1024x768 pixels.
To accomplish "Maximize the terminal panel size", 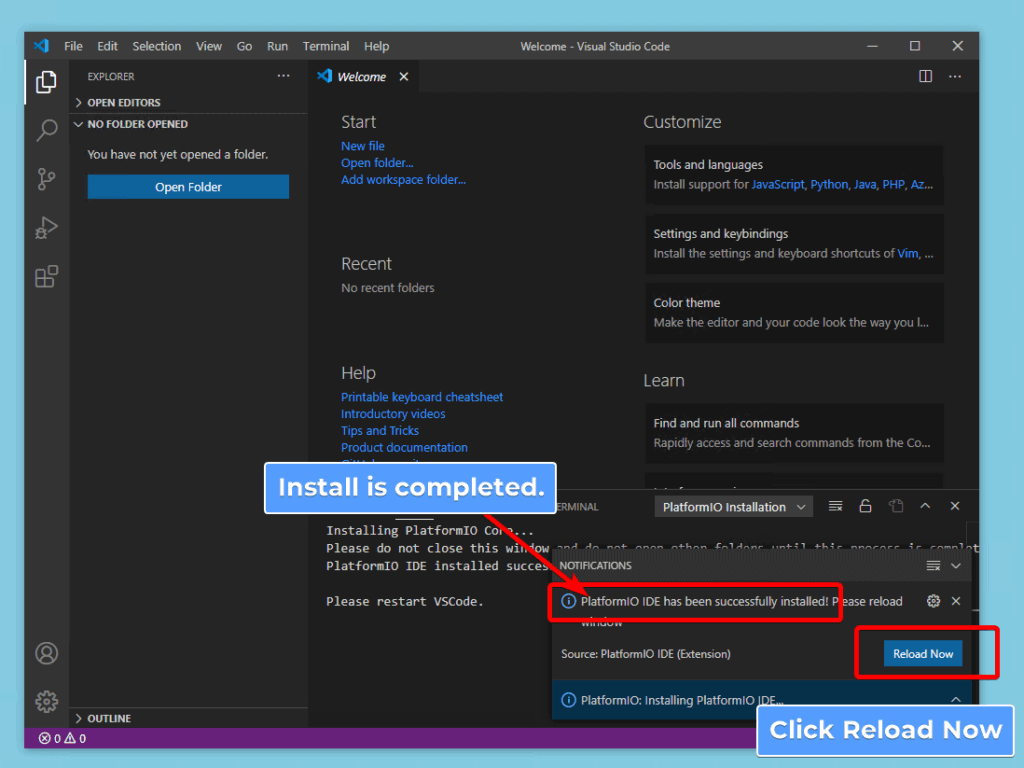I will pos(925,506).
